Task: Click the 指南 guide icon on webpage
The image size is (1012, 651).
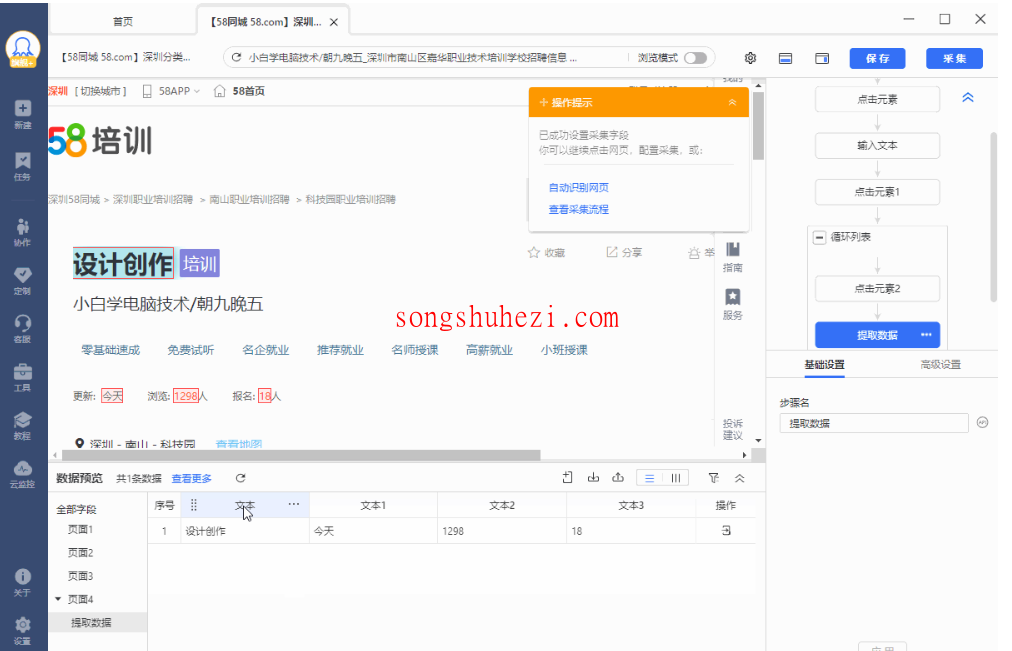Action: click(x=733, y=257)
